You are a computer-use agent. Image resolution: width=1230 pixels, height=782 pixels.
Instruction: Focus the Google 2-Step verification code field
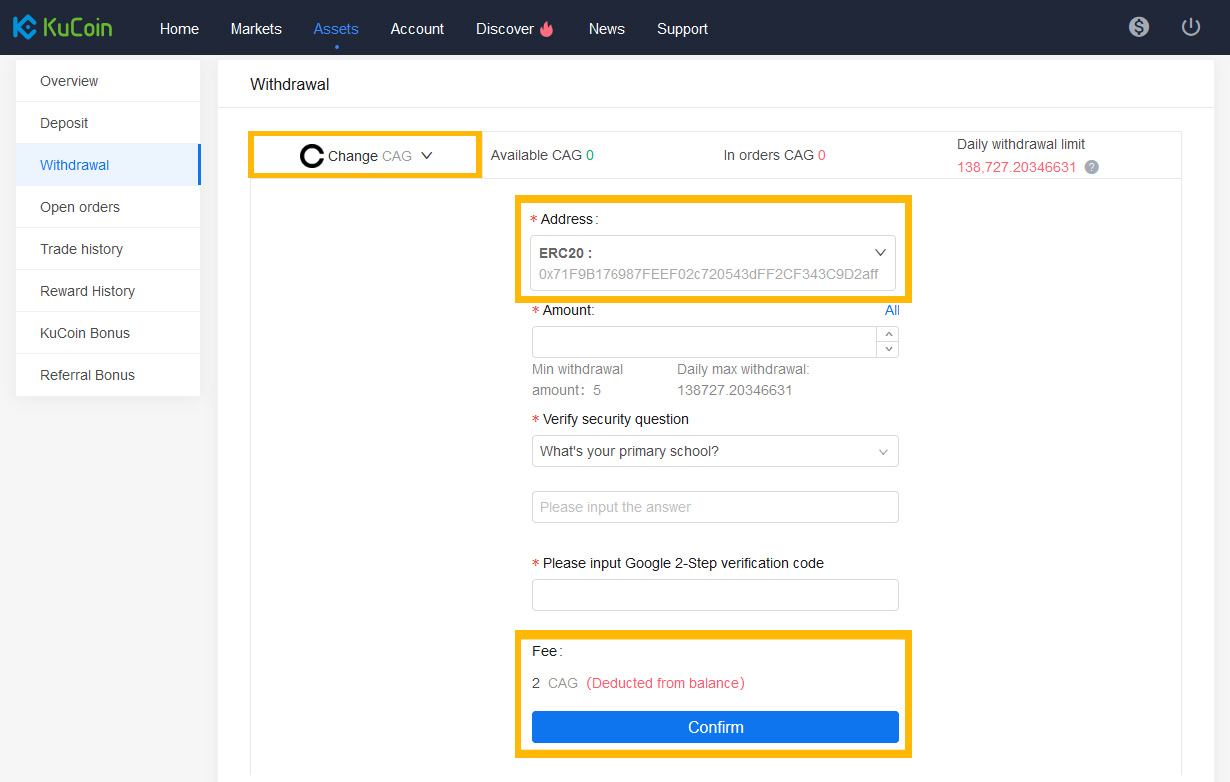715,595
